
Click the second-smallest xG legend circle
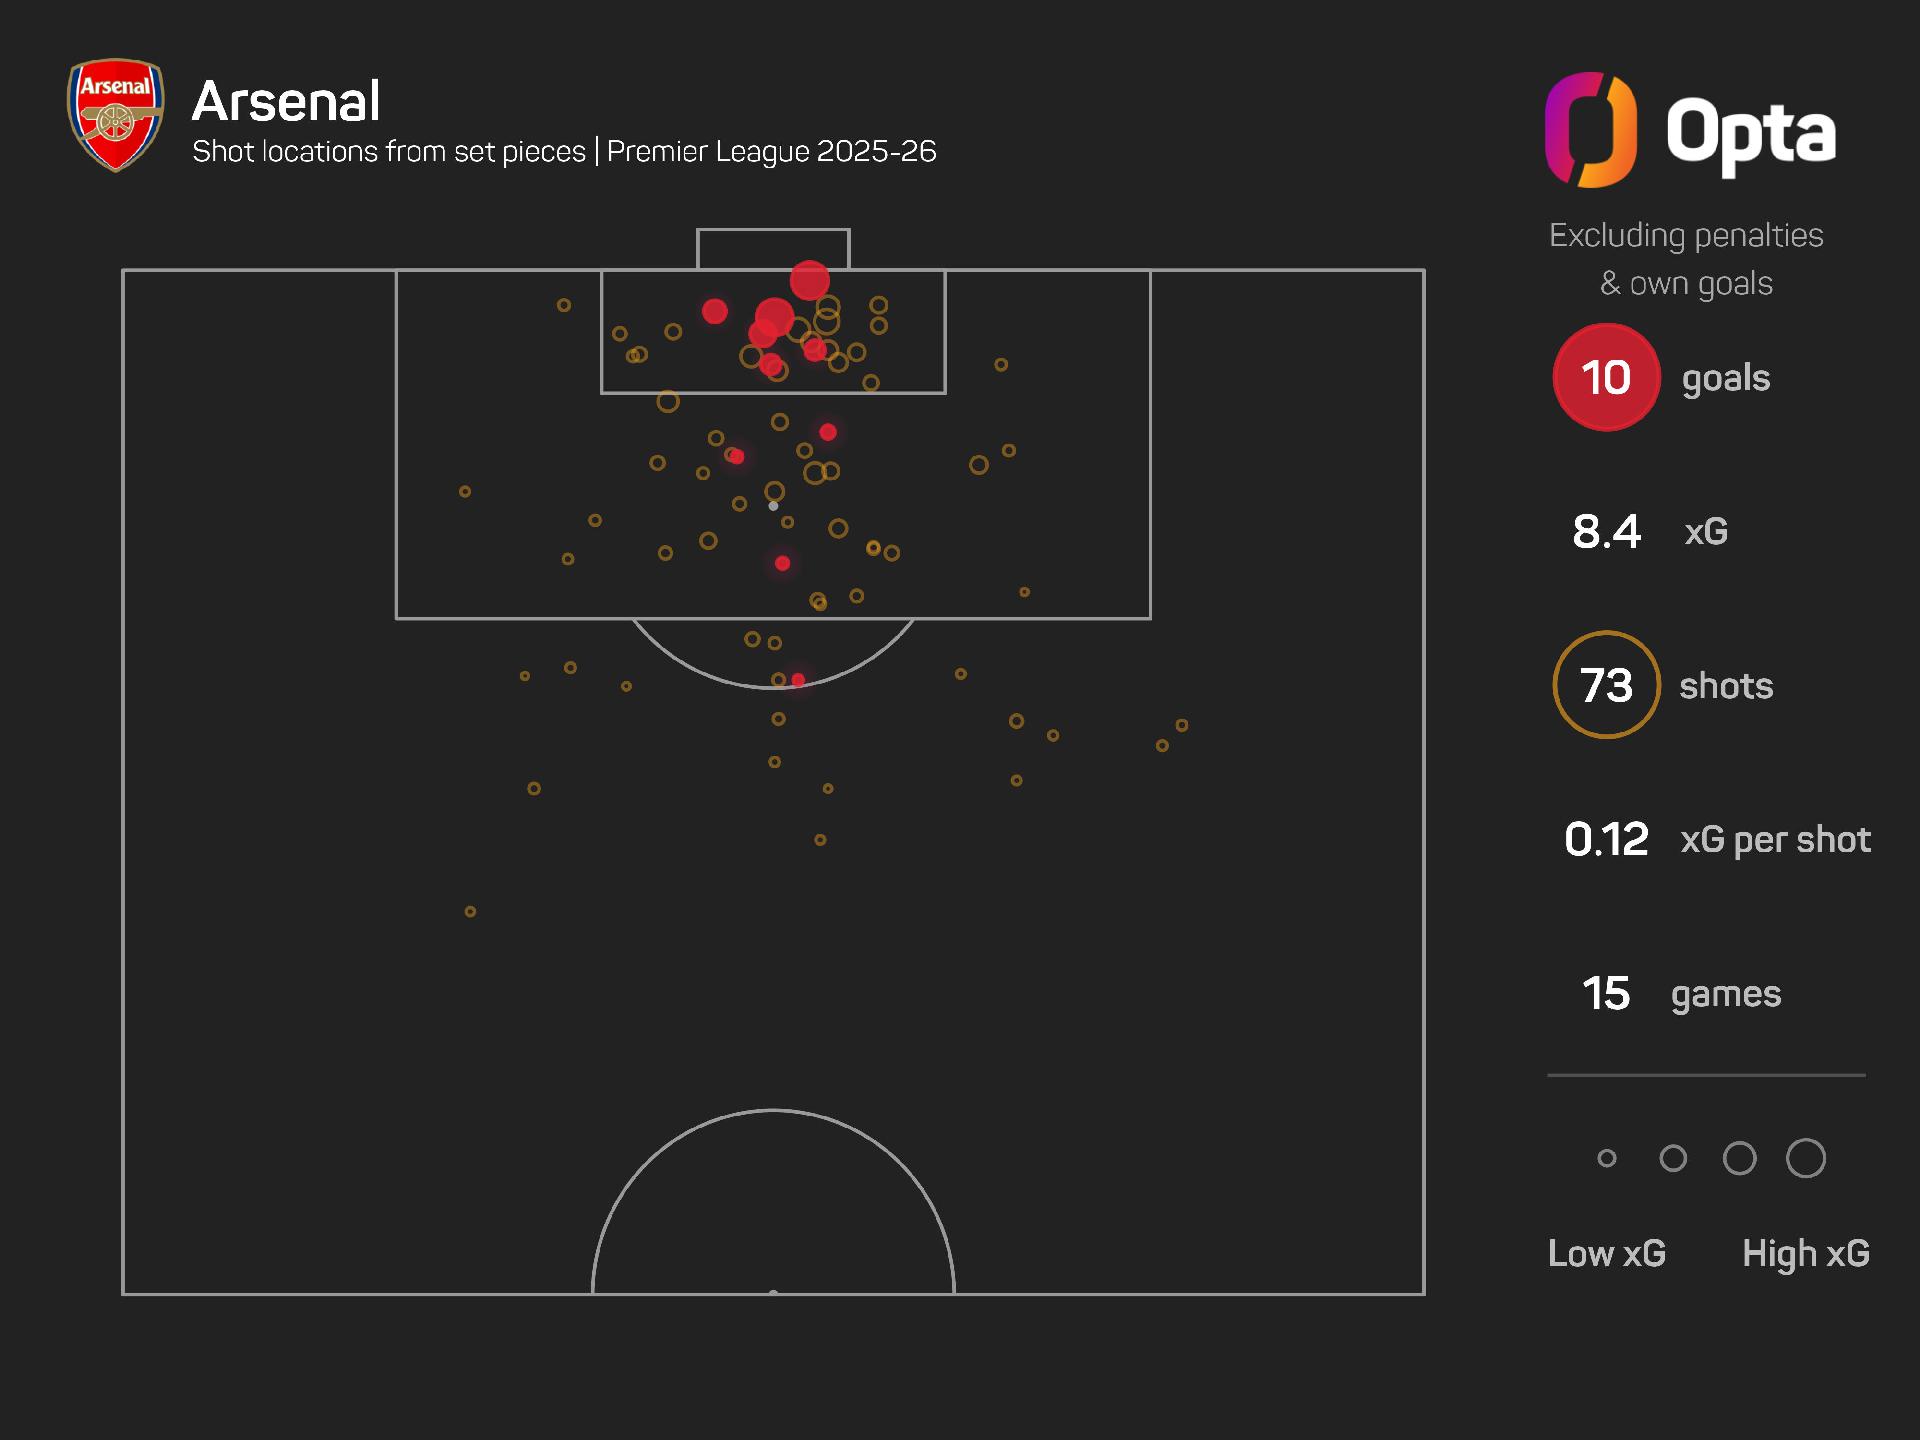pos(1673,1158)
